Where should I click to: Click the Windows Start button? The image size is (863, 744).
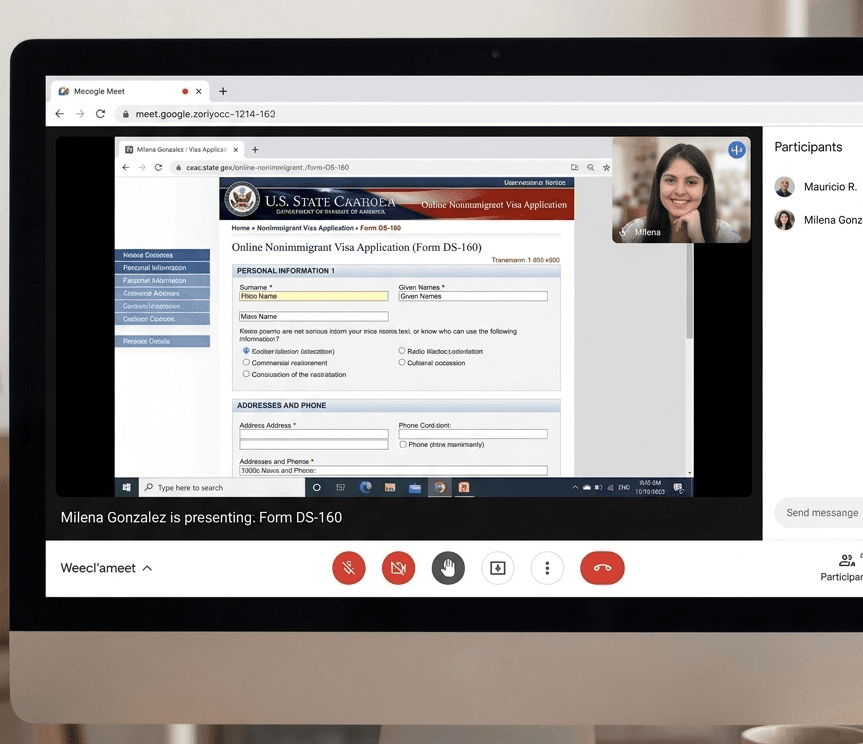click(x=127, y=488)
